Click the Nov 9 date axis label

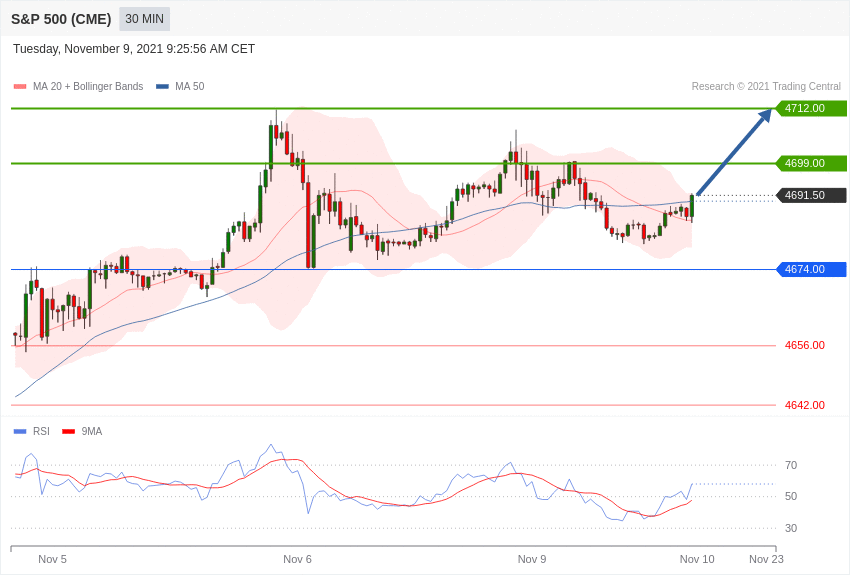tap(532, 559)
